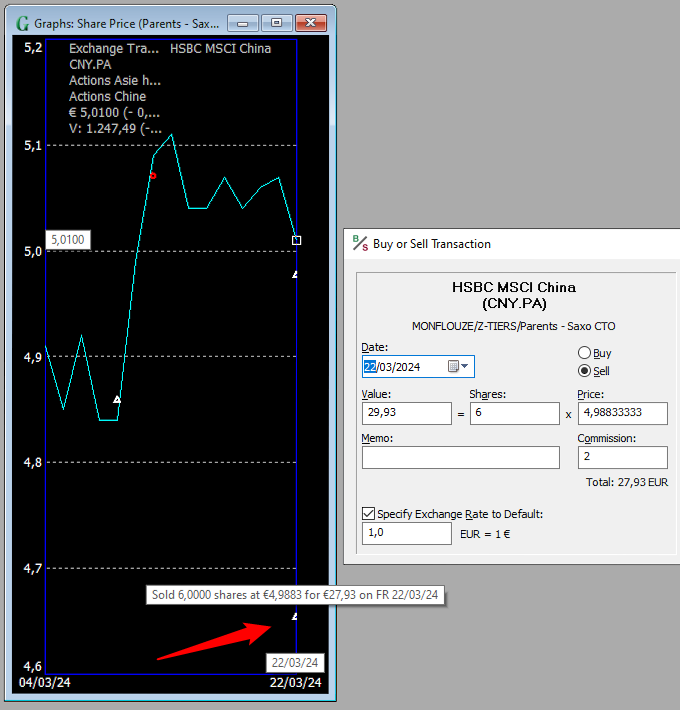Toggle Specify Exchange Rate to Default checkbox
Viewport: 680px width, 710px height.
point(369,513)
